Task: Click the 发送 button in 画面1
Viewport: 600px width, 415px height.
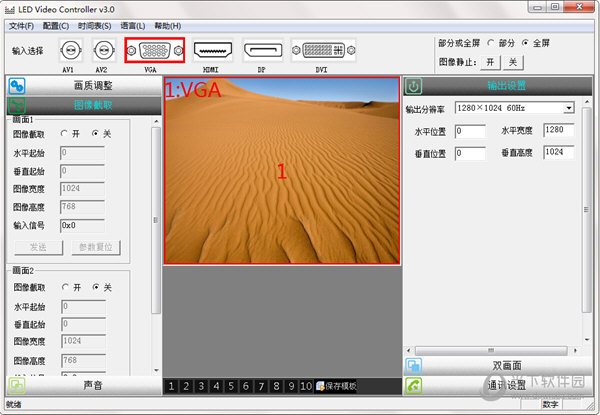Action: (x=38, y=247)
